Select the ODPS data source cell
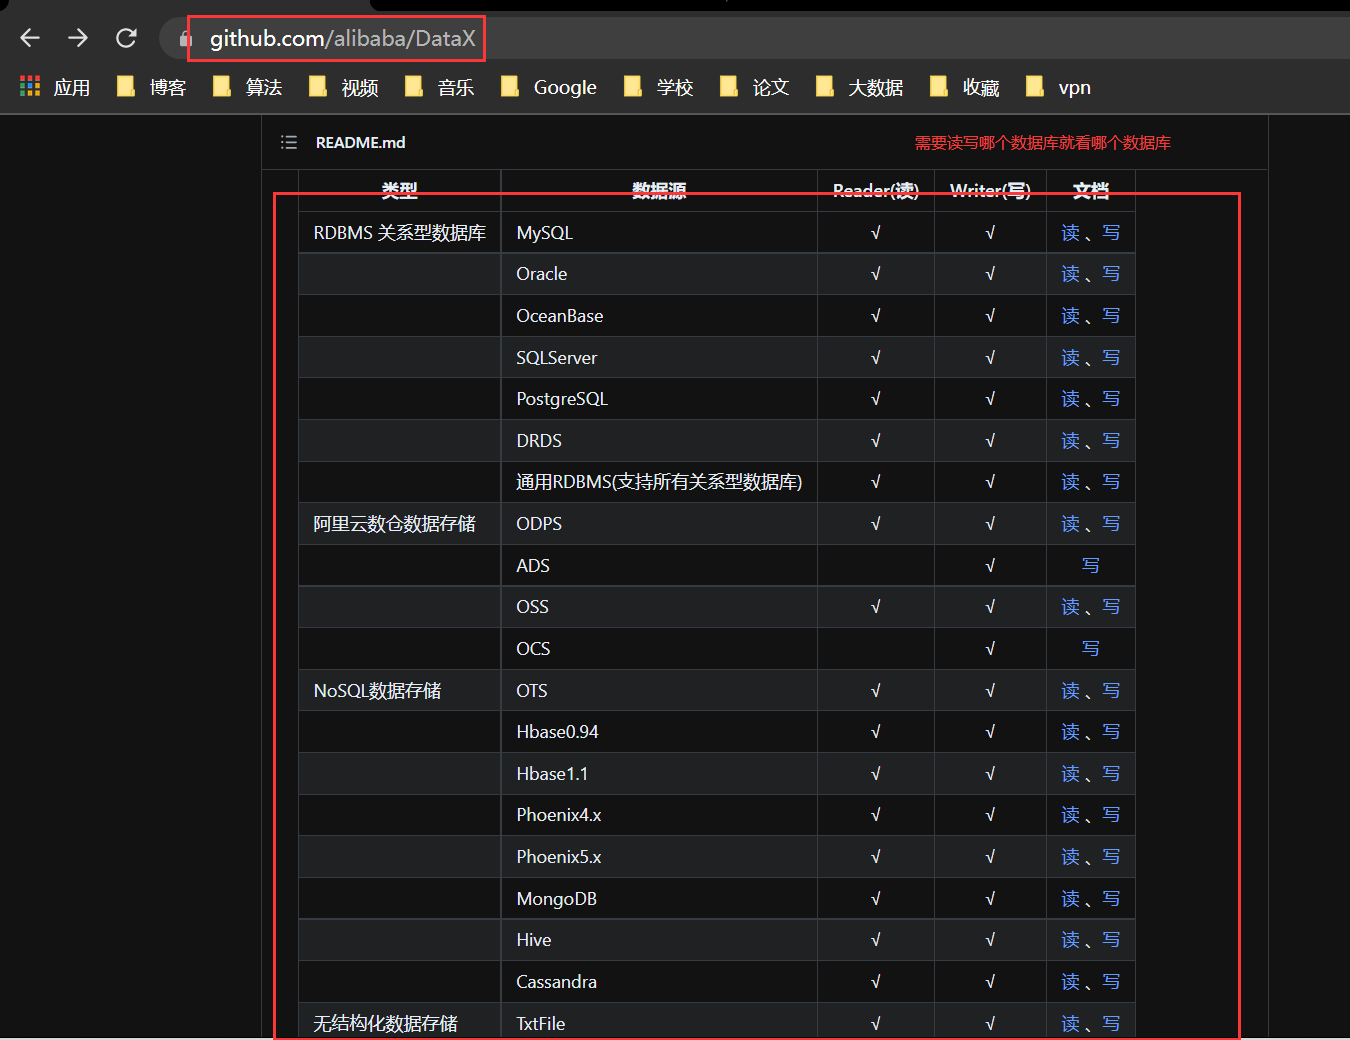Image resolution: width=1350 pixels, height=1040 pixels. tap(659, 524)
